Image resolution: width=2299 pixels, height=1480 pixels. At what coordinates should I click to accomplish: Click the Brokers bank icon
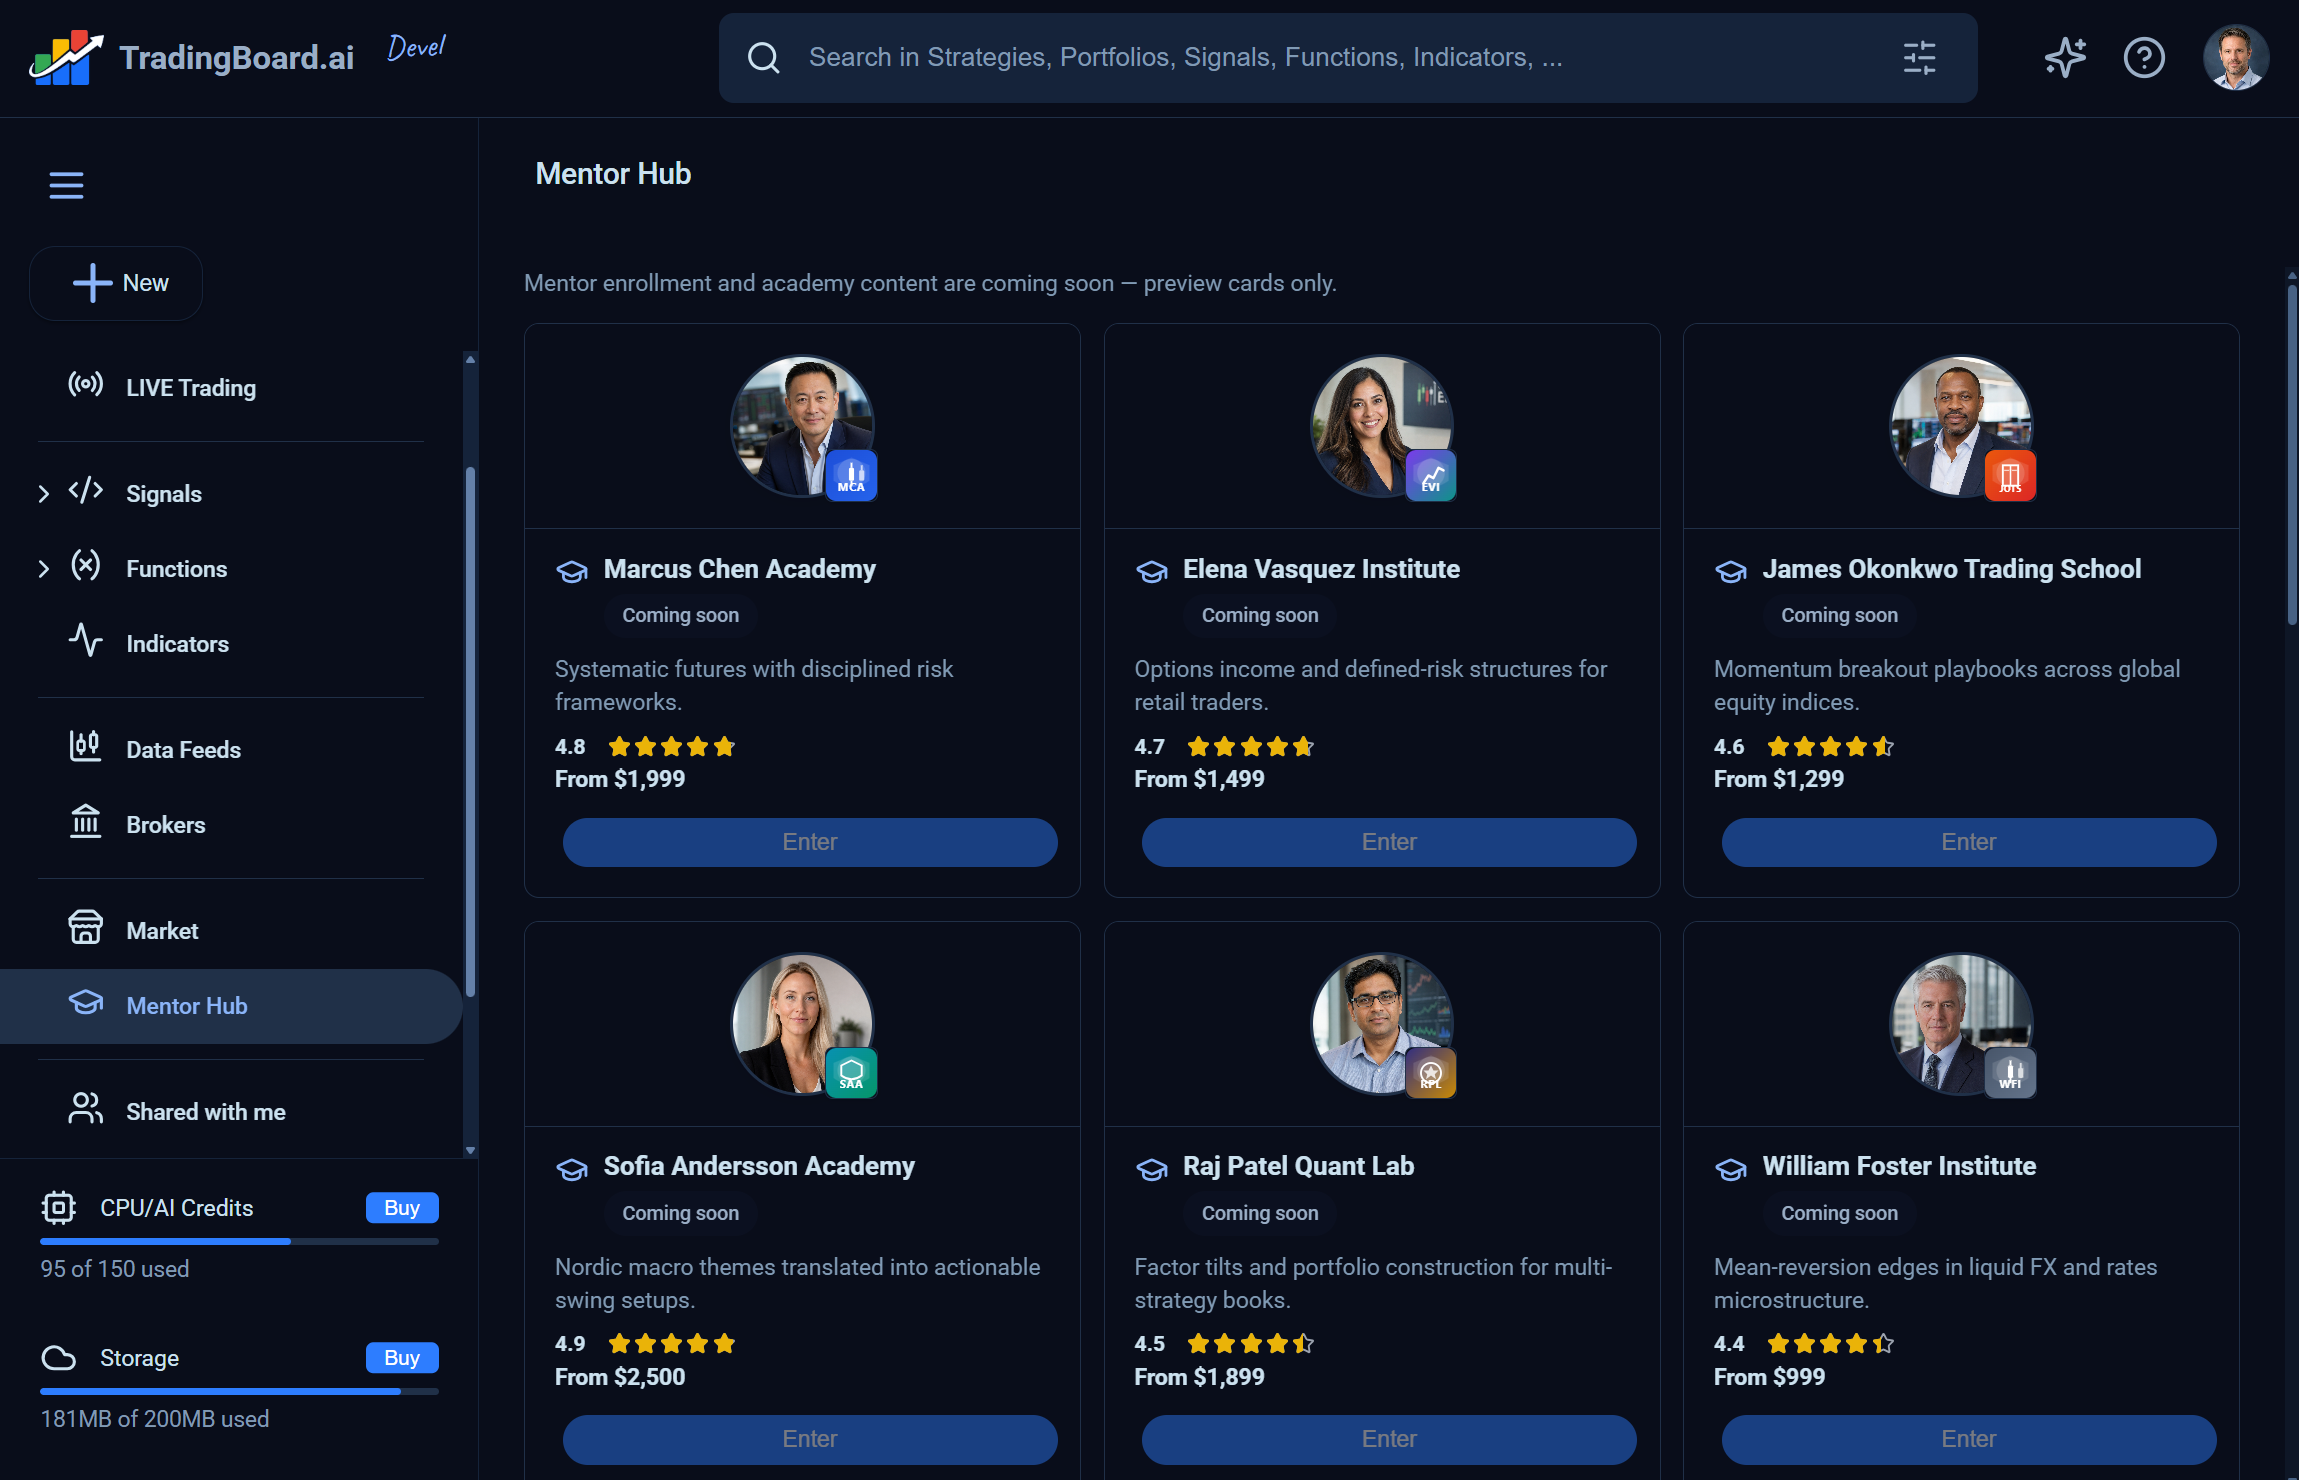tap(85, 822)
